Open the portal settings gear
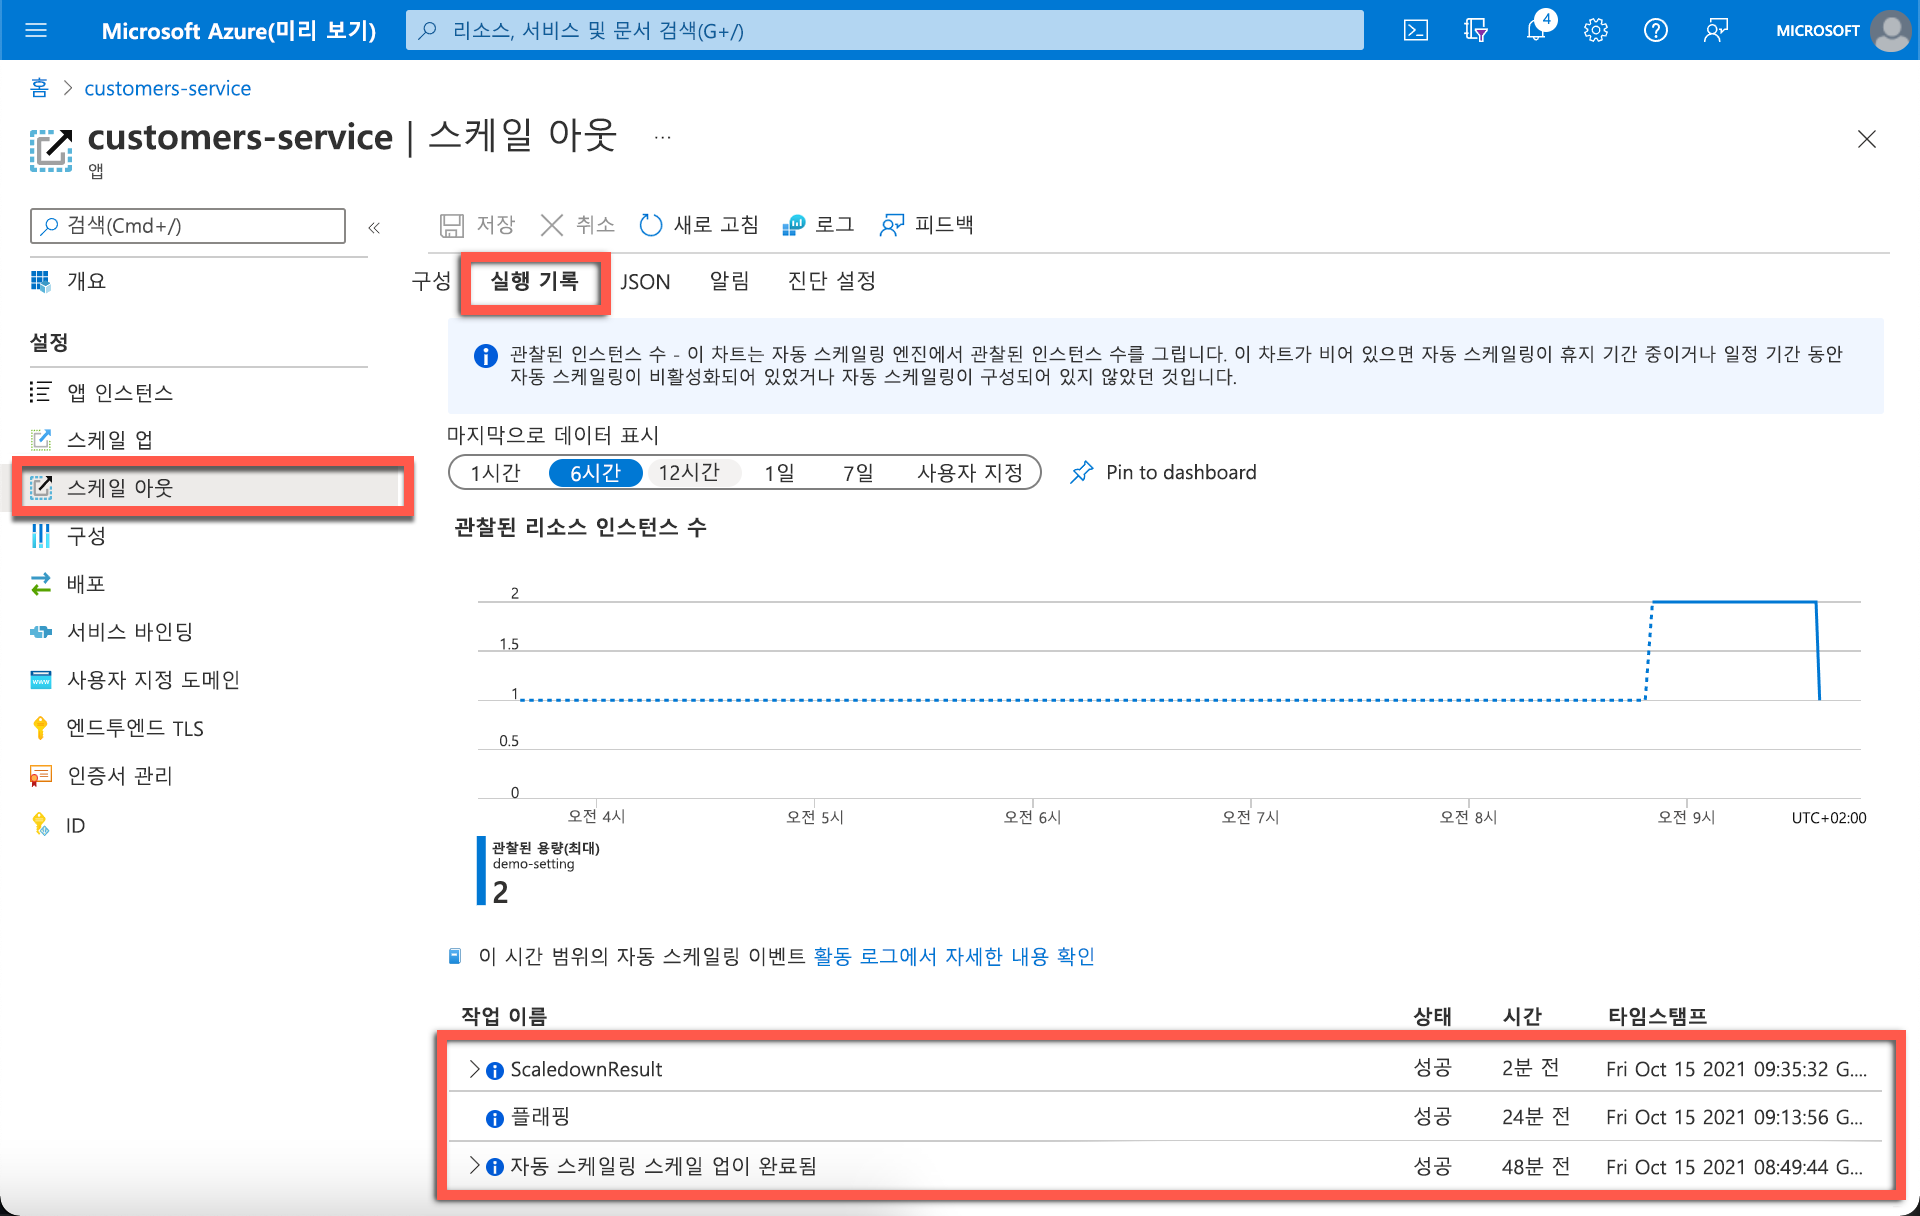This screenshot has width=1920, height=1216. (x=1595, y=30)
